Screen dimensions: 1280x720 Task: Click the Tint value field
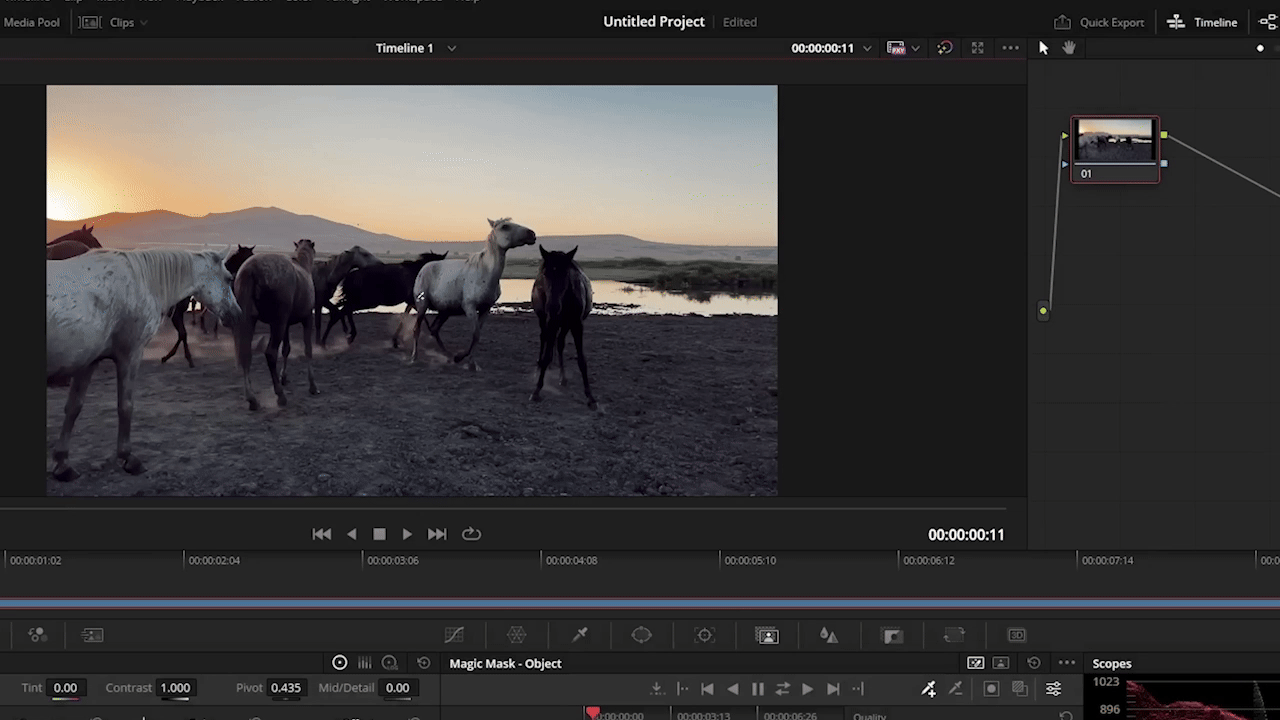[65, 688]
